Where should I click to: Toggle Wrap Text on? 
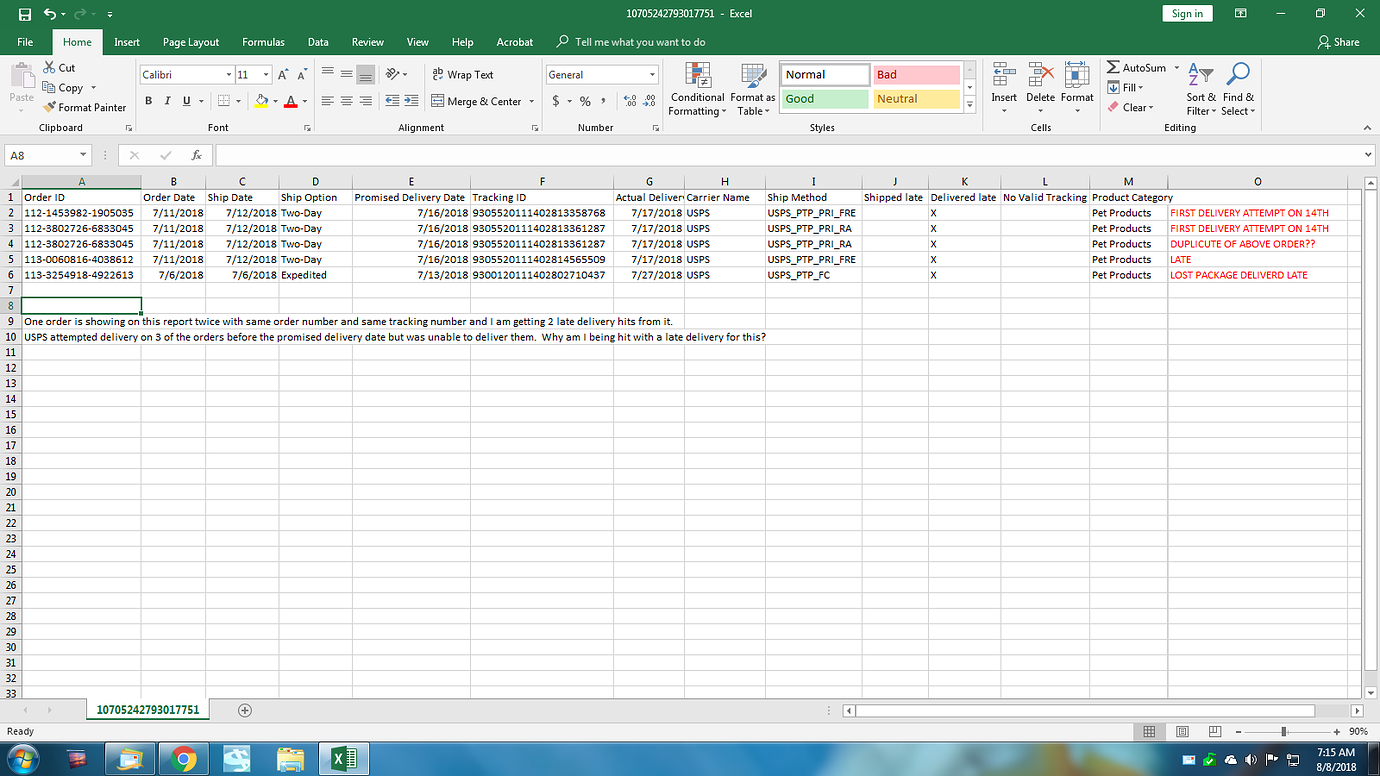pos(462,74)
